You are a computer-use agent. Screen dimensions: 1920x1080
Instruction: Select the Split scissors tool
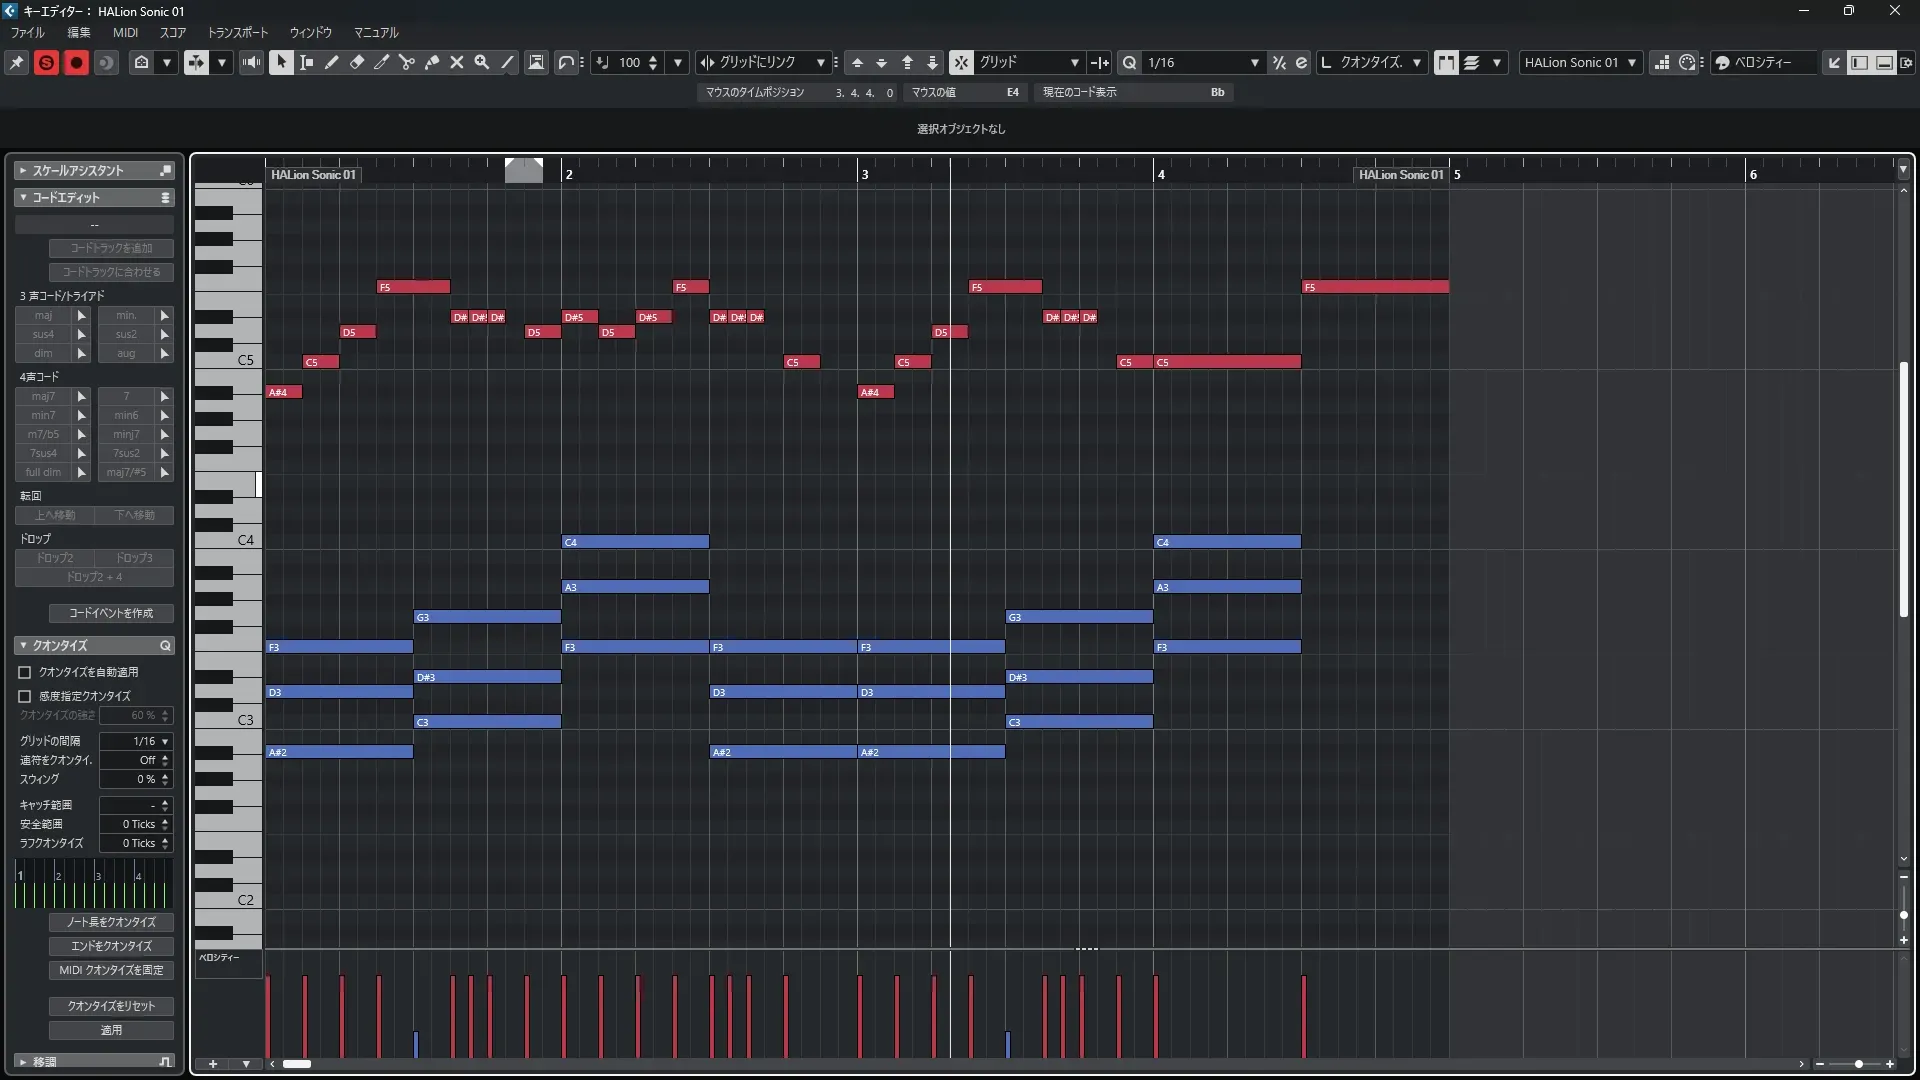coord(407,62)
